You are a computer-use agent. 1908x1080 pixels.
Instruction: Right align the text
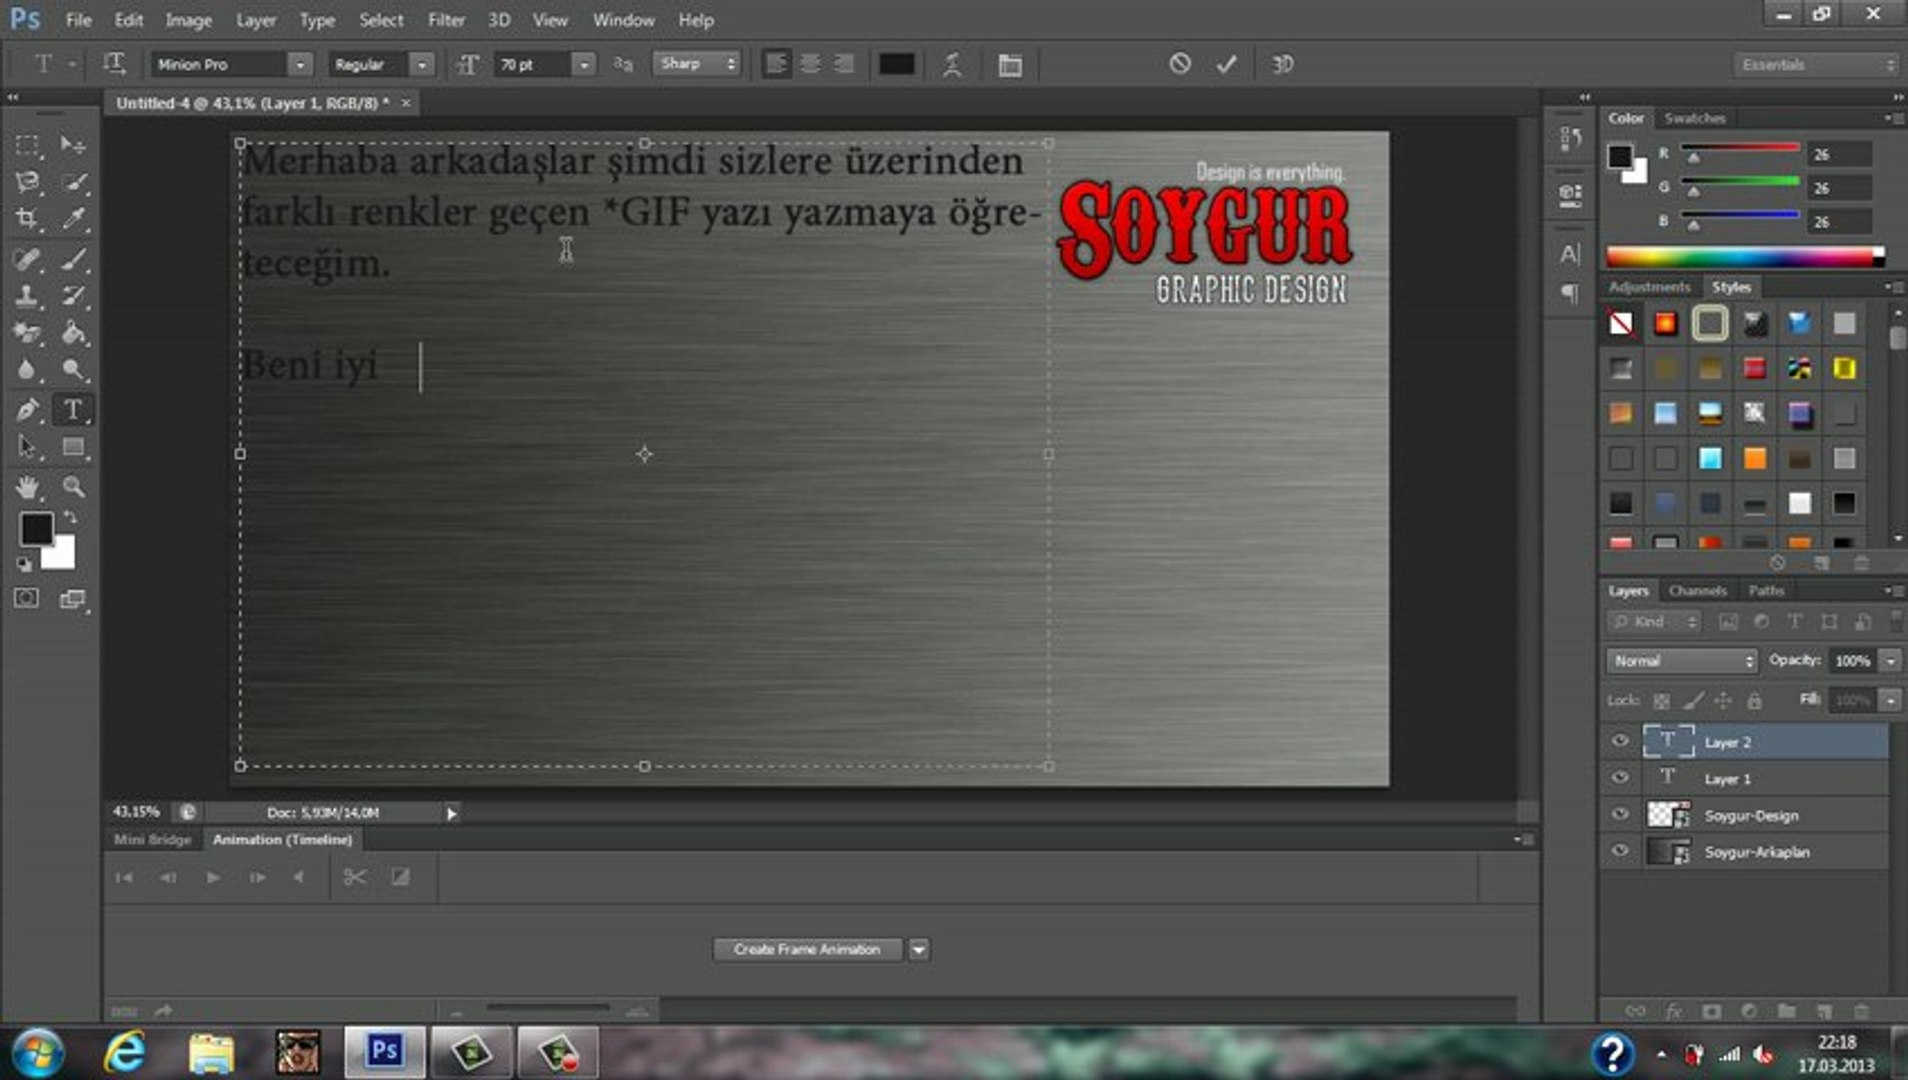click(844, 64)
